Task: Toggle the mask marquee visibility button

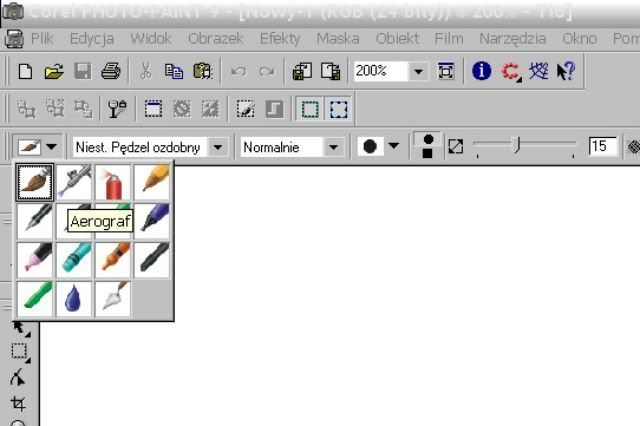Action: [338, 109]
